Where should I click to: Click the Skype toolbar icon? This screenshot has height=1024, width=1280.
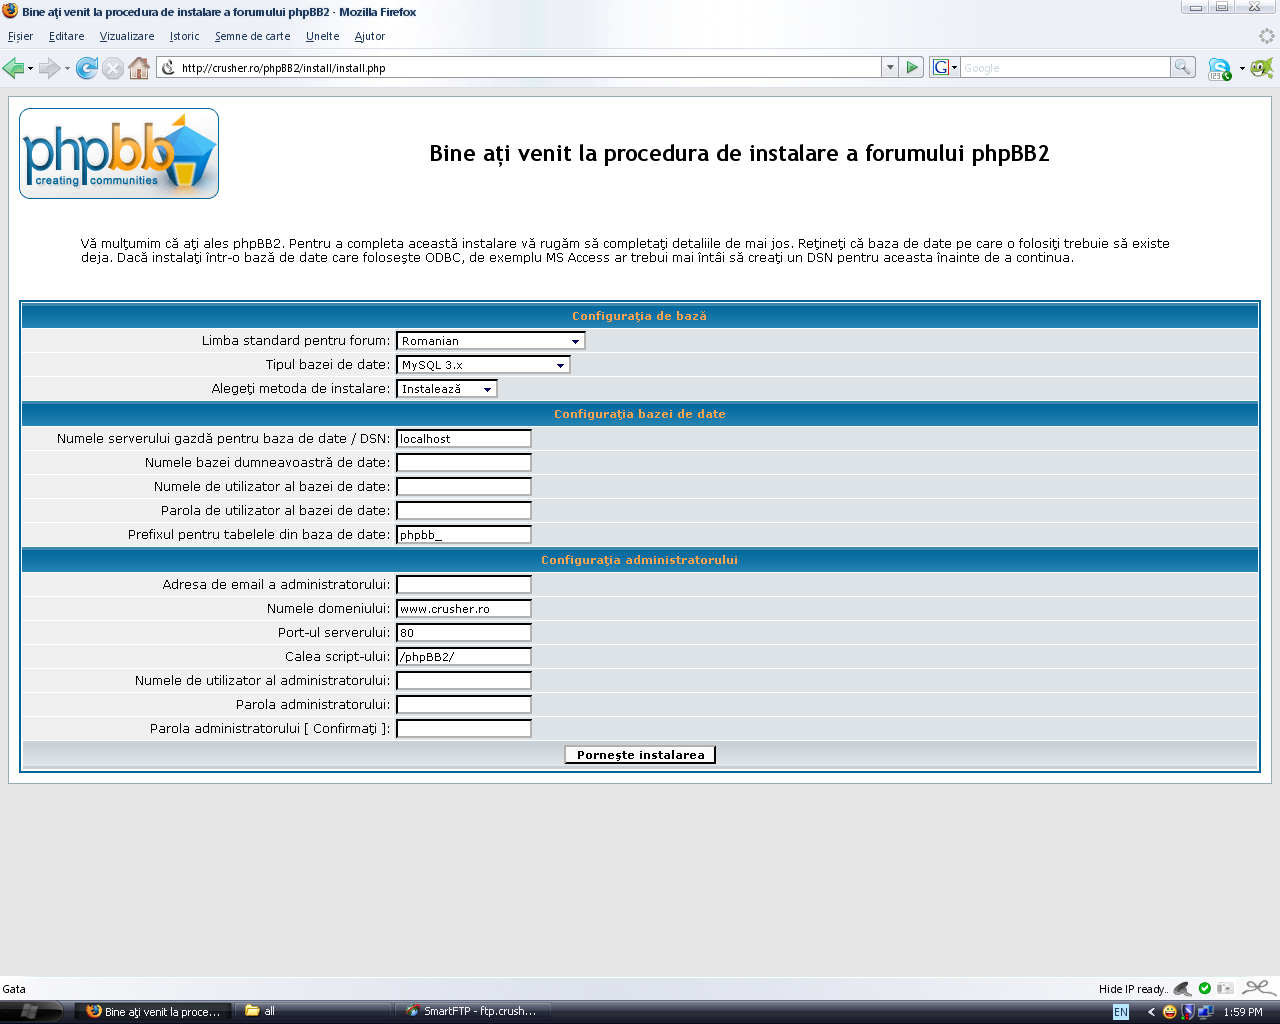click(1220, 69)
